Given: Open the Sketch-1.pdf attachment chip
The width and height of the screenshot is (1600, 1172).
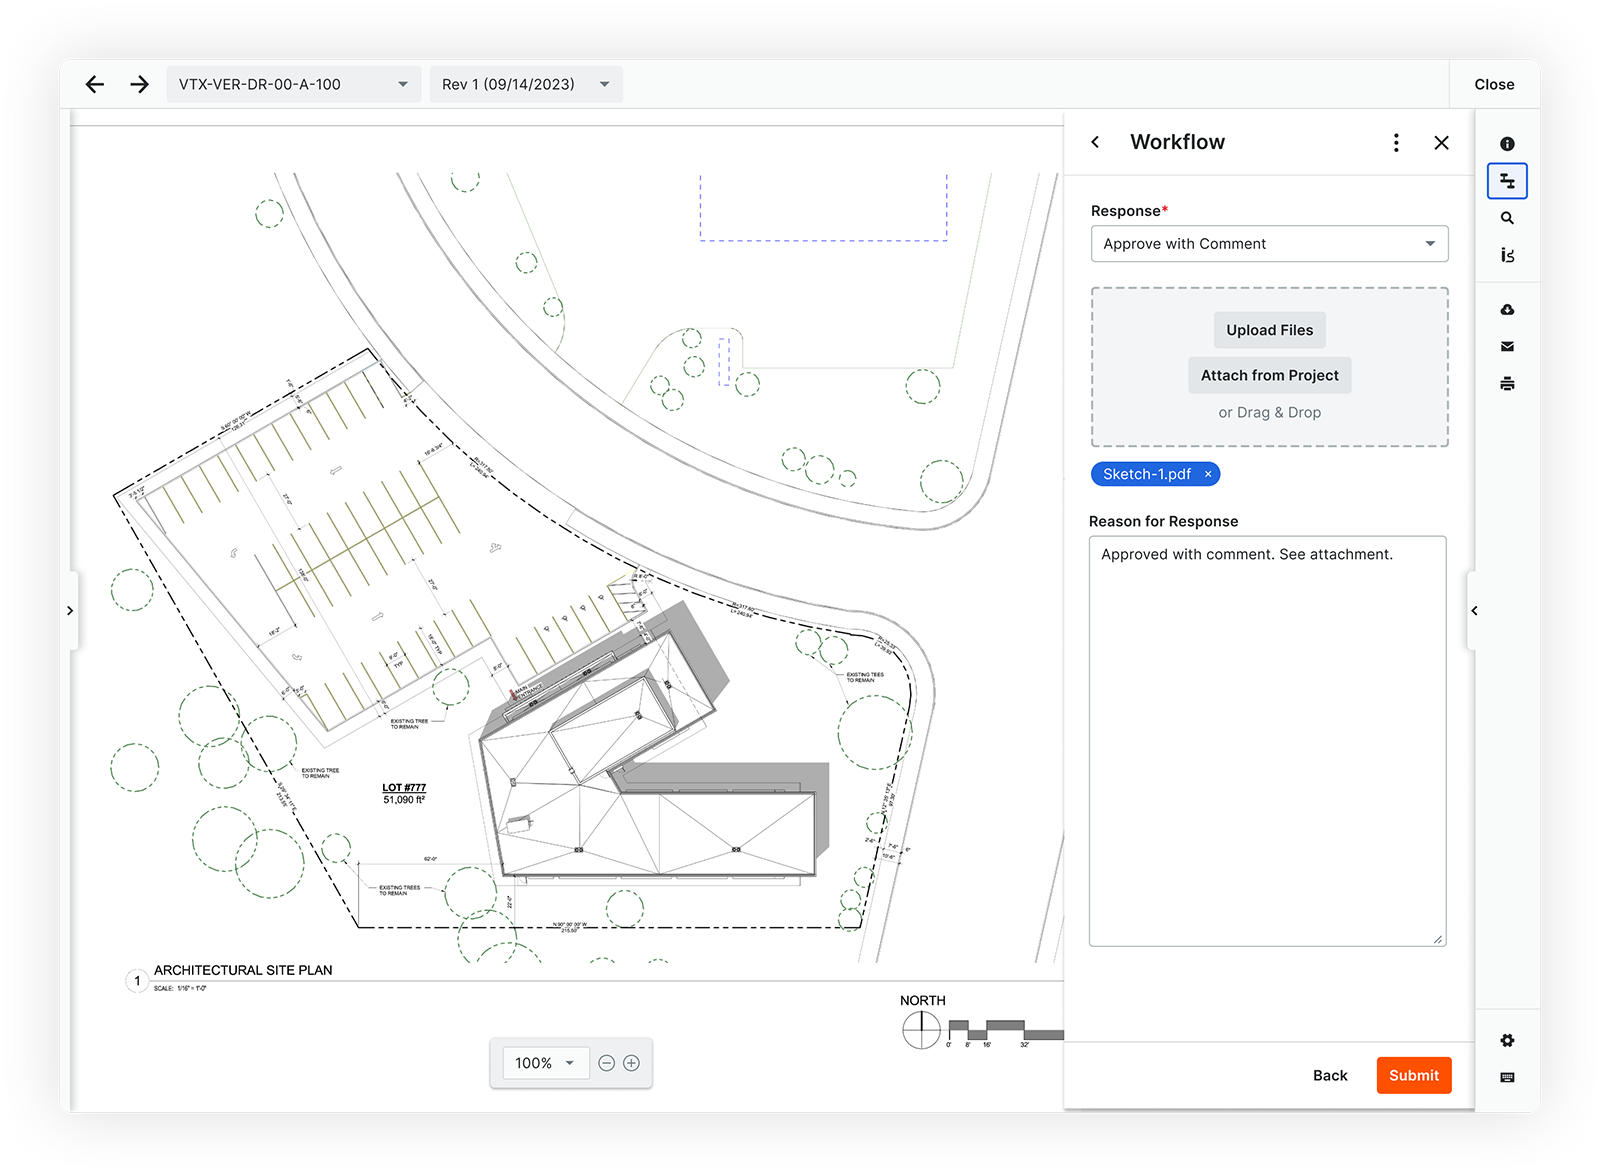Looking at the screenshot, I should coord(1147,474).
